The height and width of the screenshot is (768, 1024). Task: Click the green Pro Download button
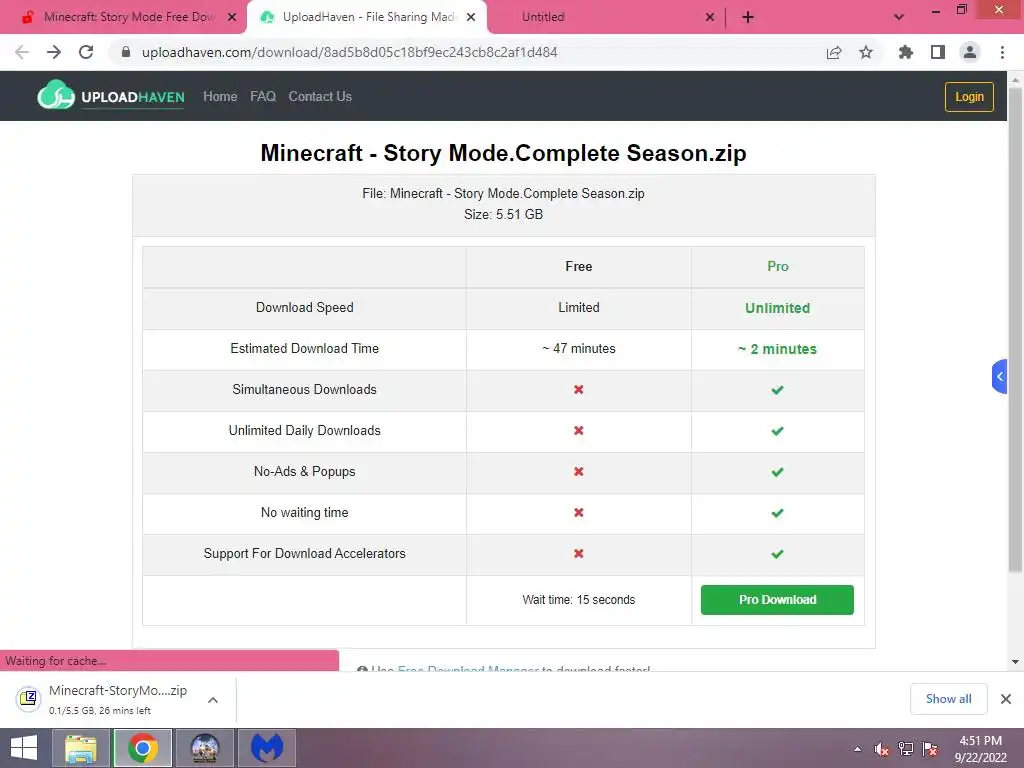tap(777, 600)
